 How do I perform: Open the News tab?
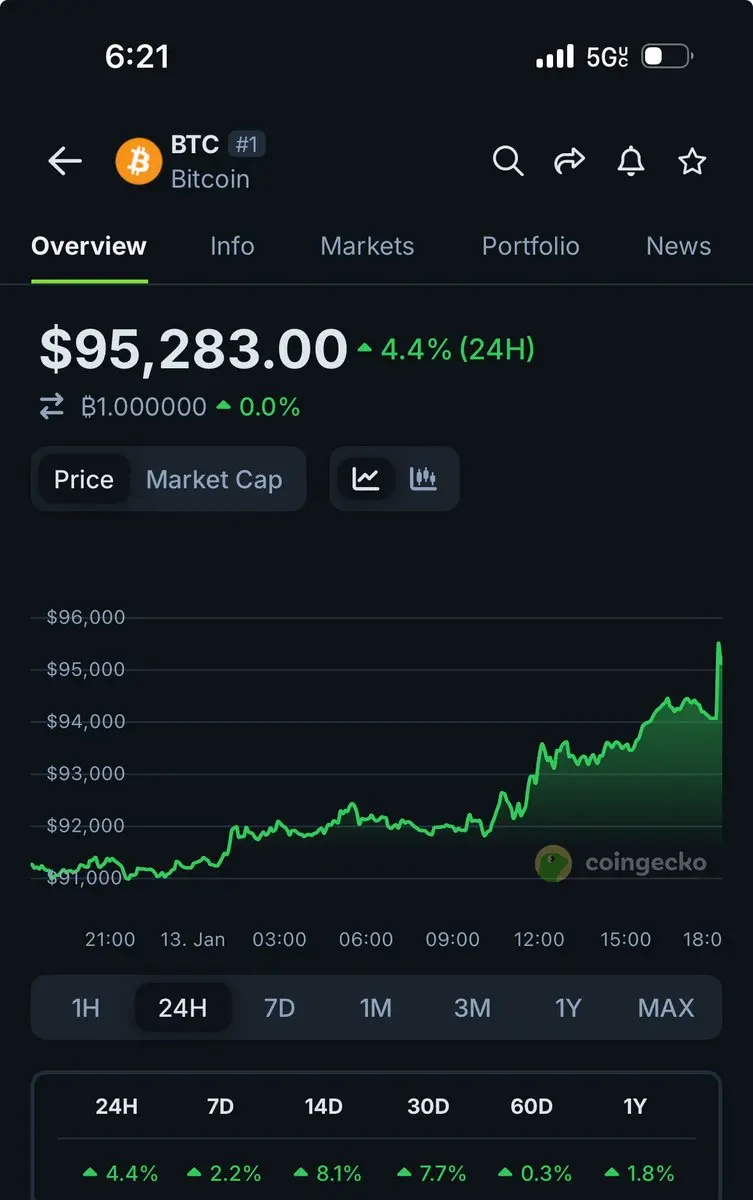tap(678, 246)
